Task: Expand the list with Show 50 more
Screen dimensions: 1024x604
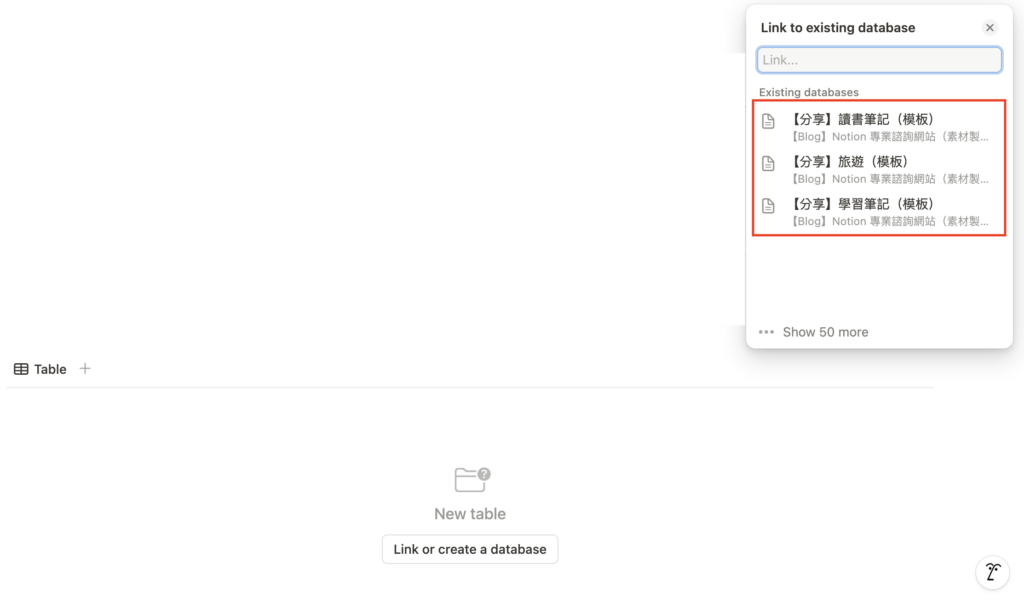Action: [825, 332]
